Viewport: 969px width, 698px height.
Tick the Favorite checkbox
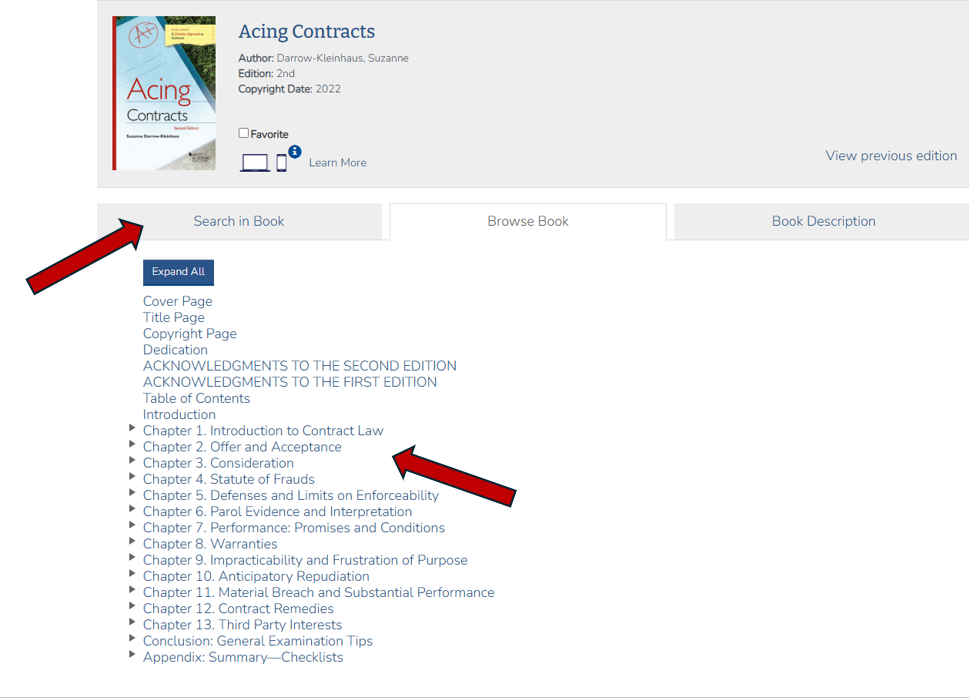(x=244, y=133)
